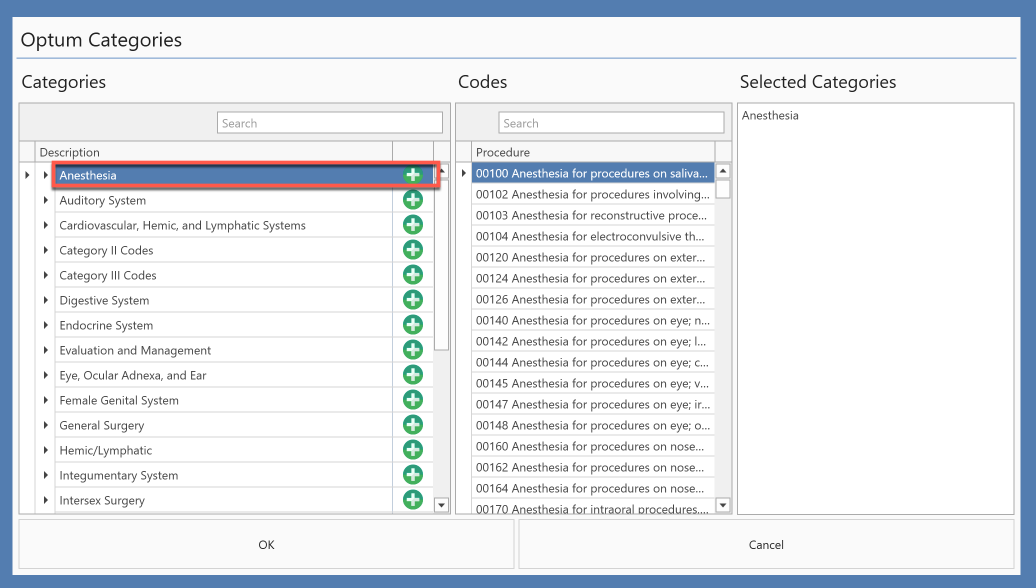Select the Integumentary System category row
The height and width of the screenshot is (588, 1036).
[223, 475]
